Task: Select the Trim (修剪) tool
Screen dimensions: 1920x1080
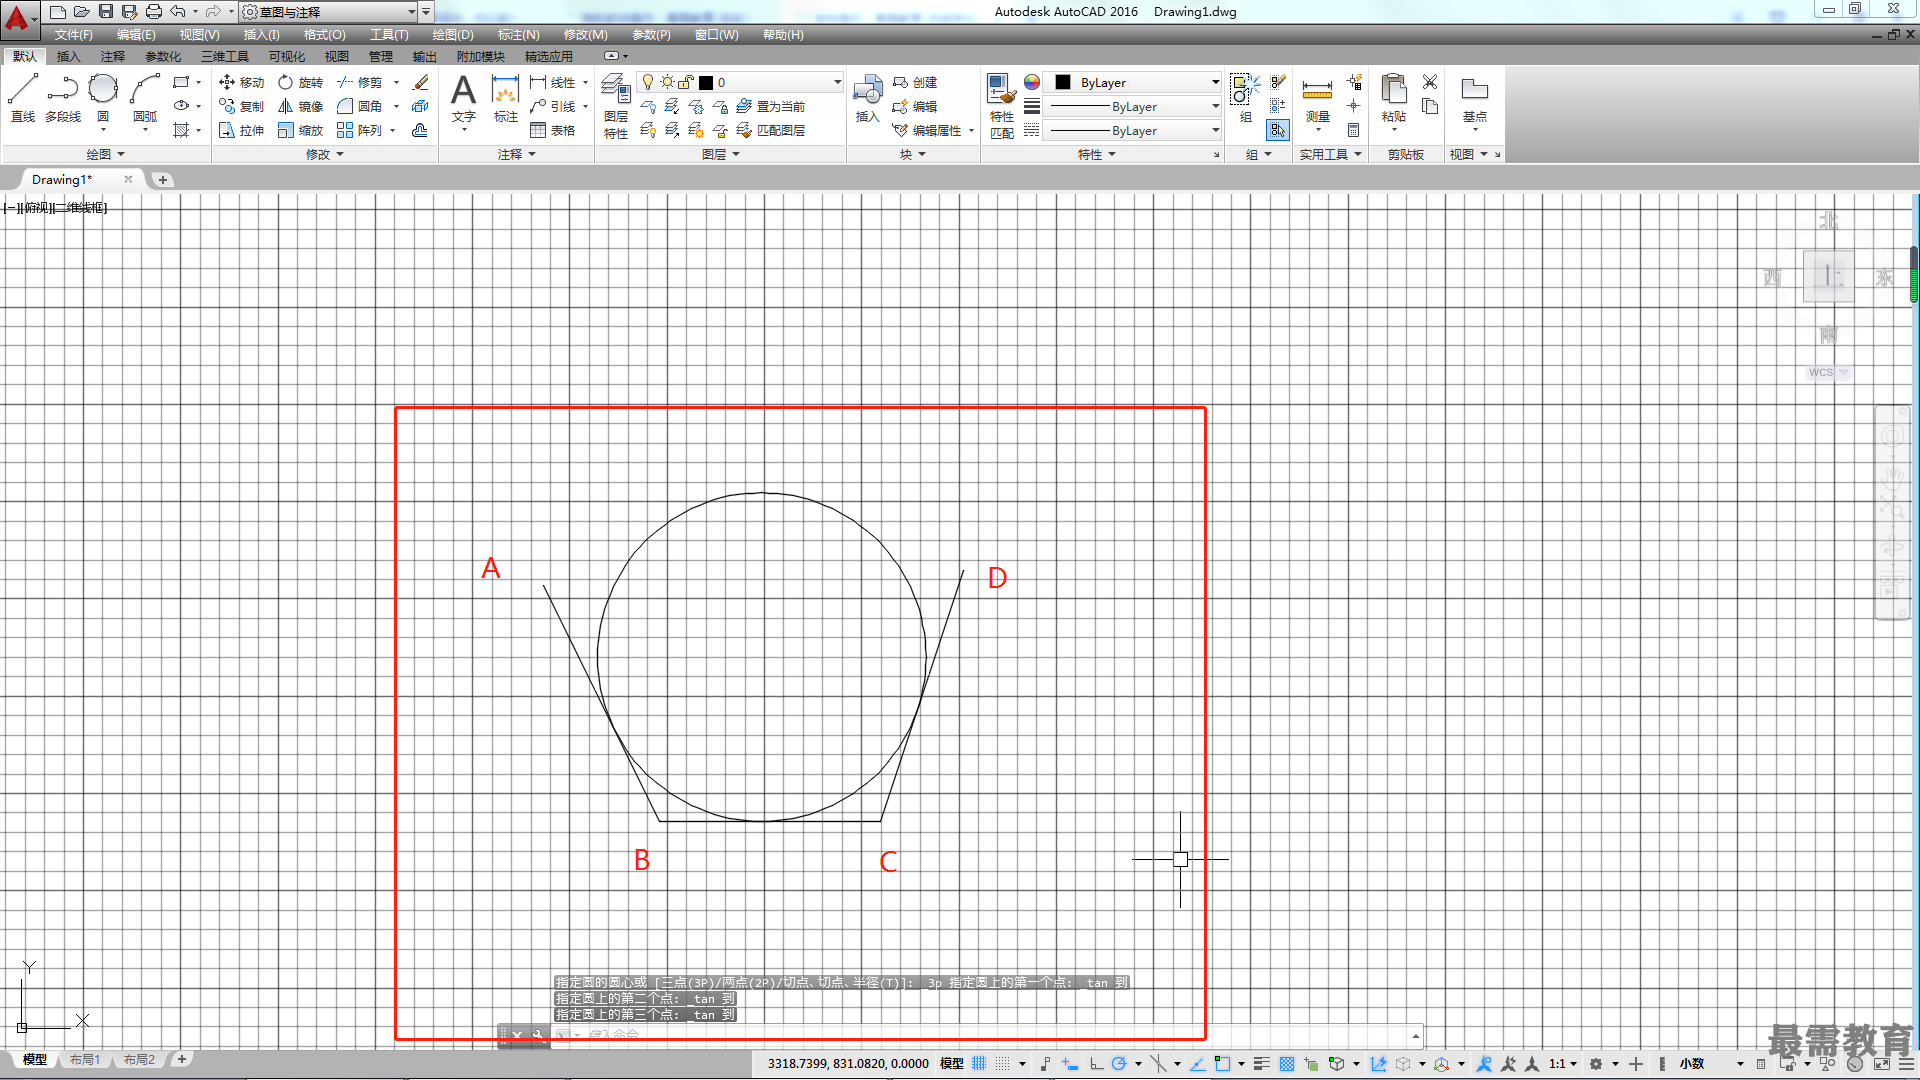Action: click(360, 82)
